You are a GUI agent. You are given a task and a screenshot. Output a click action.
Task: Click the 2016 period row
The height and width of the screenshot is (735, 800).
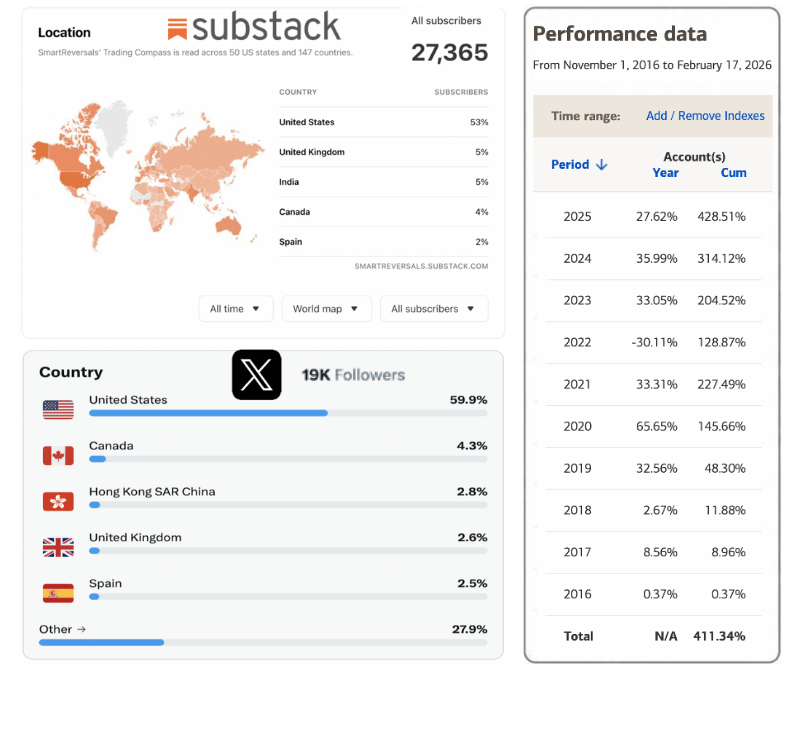point(654,594)
